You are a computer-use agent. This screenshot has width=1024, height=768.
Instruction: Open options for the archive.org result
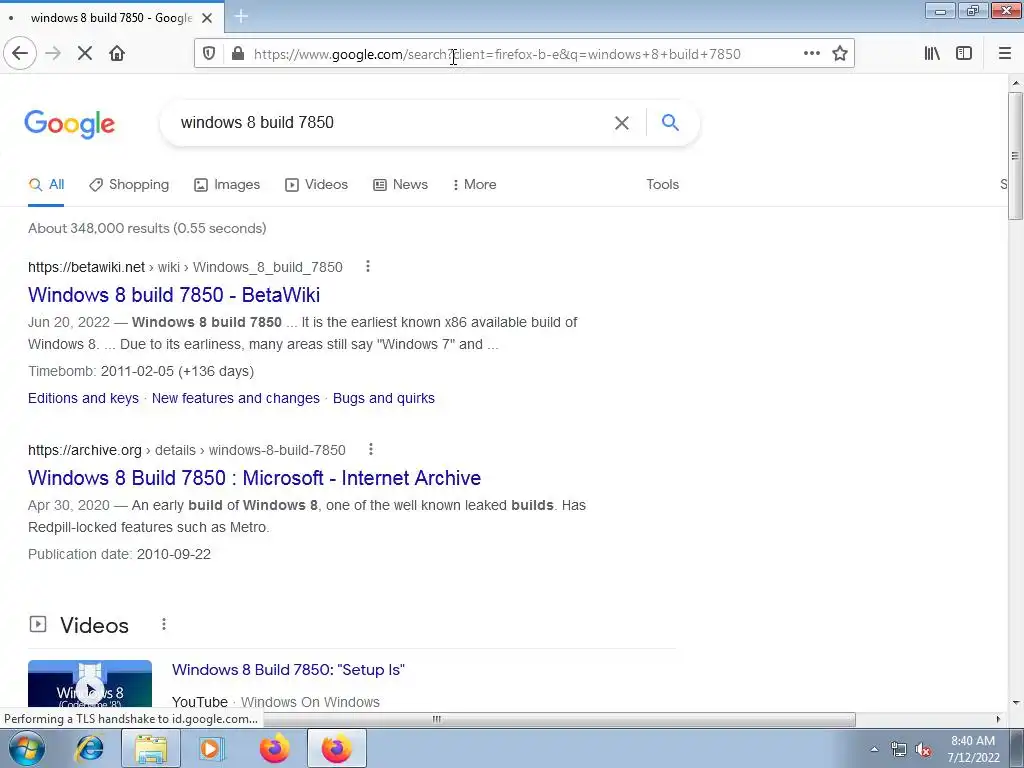click(371, 449)
